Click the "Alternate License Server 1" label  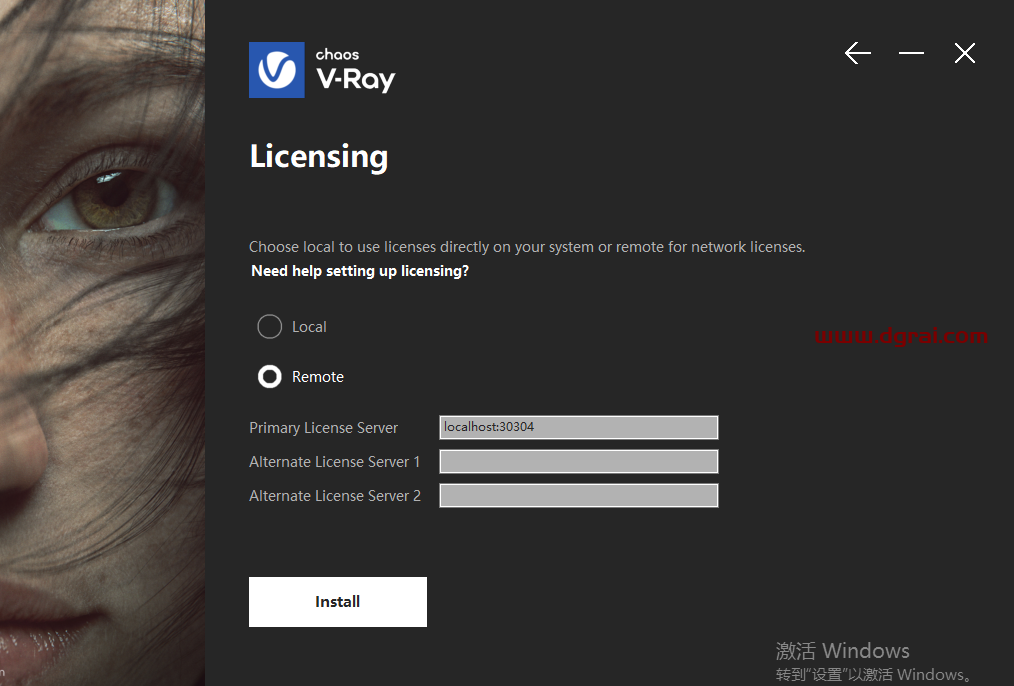(x=334, y=462)
